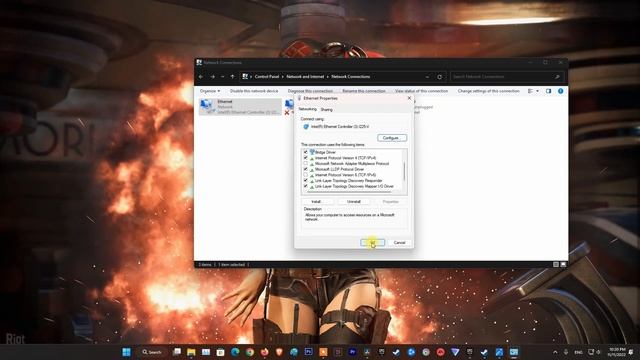Click the Refresh icon next to address bar

pyautogui.click(x=440, y=77)
